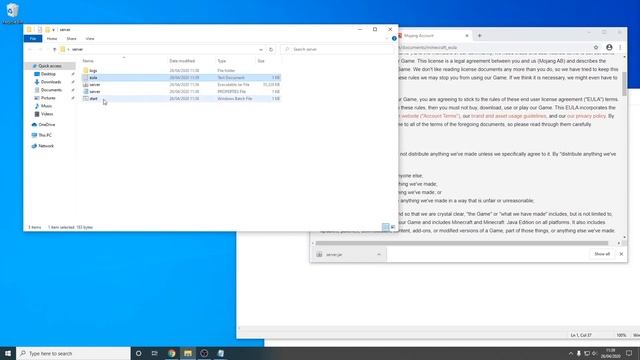Viewport: 640px width, 360px height.
Task: Open the address bar history dropdown
Action: (261, 49)
